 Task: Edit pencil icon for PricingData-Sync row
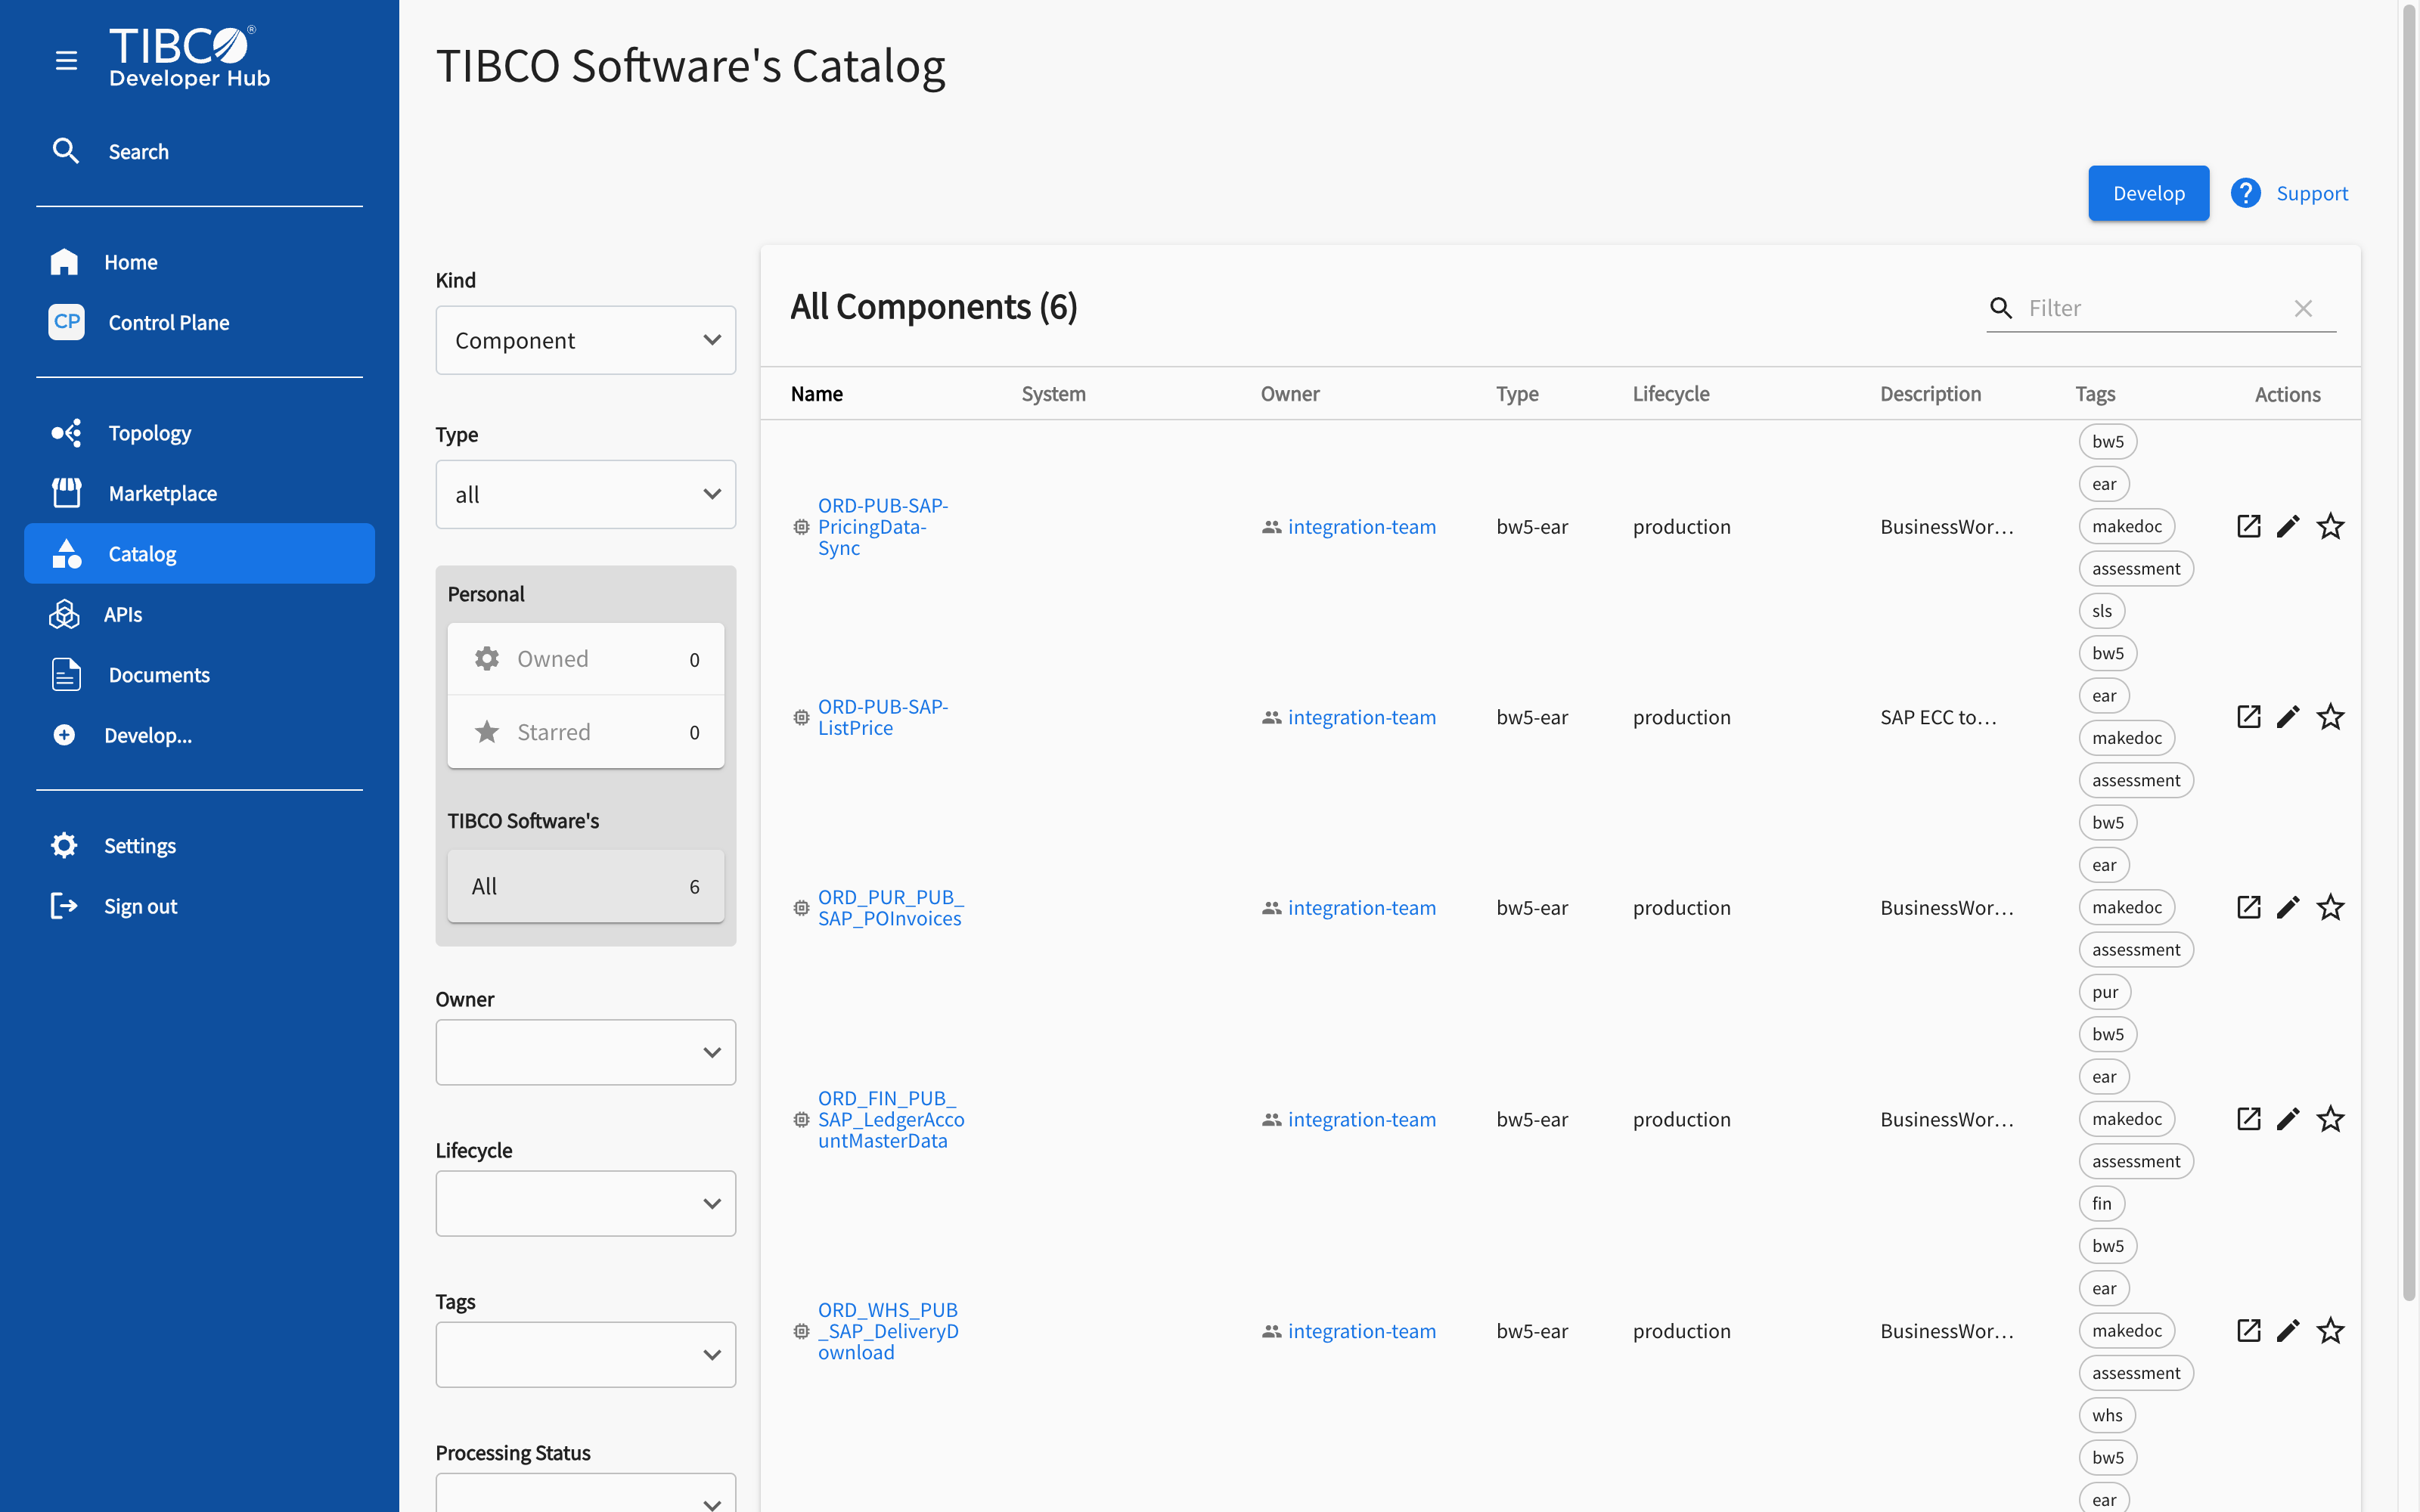tap(2288, 526)
